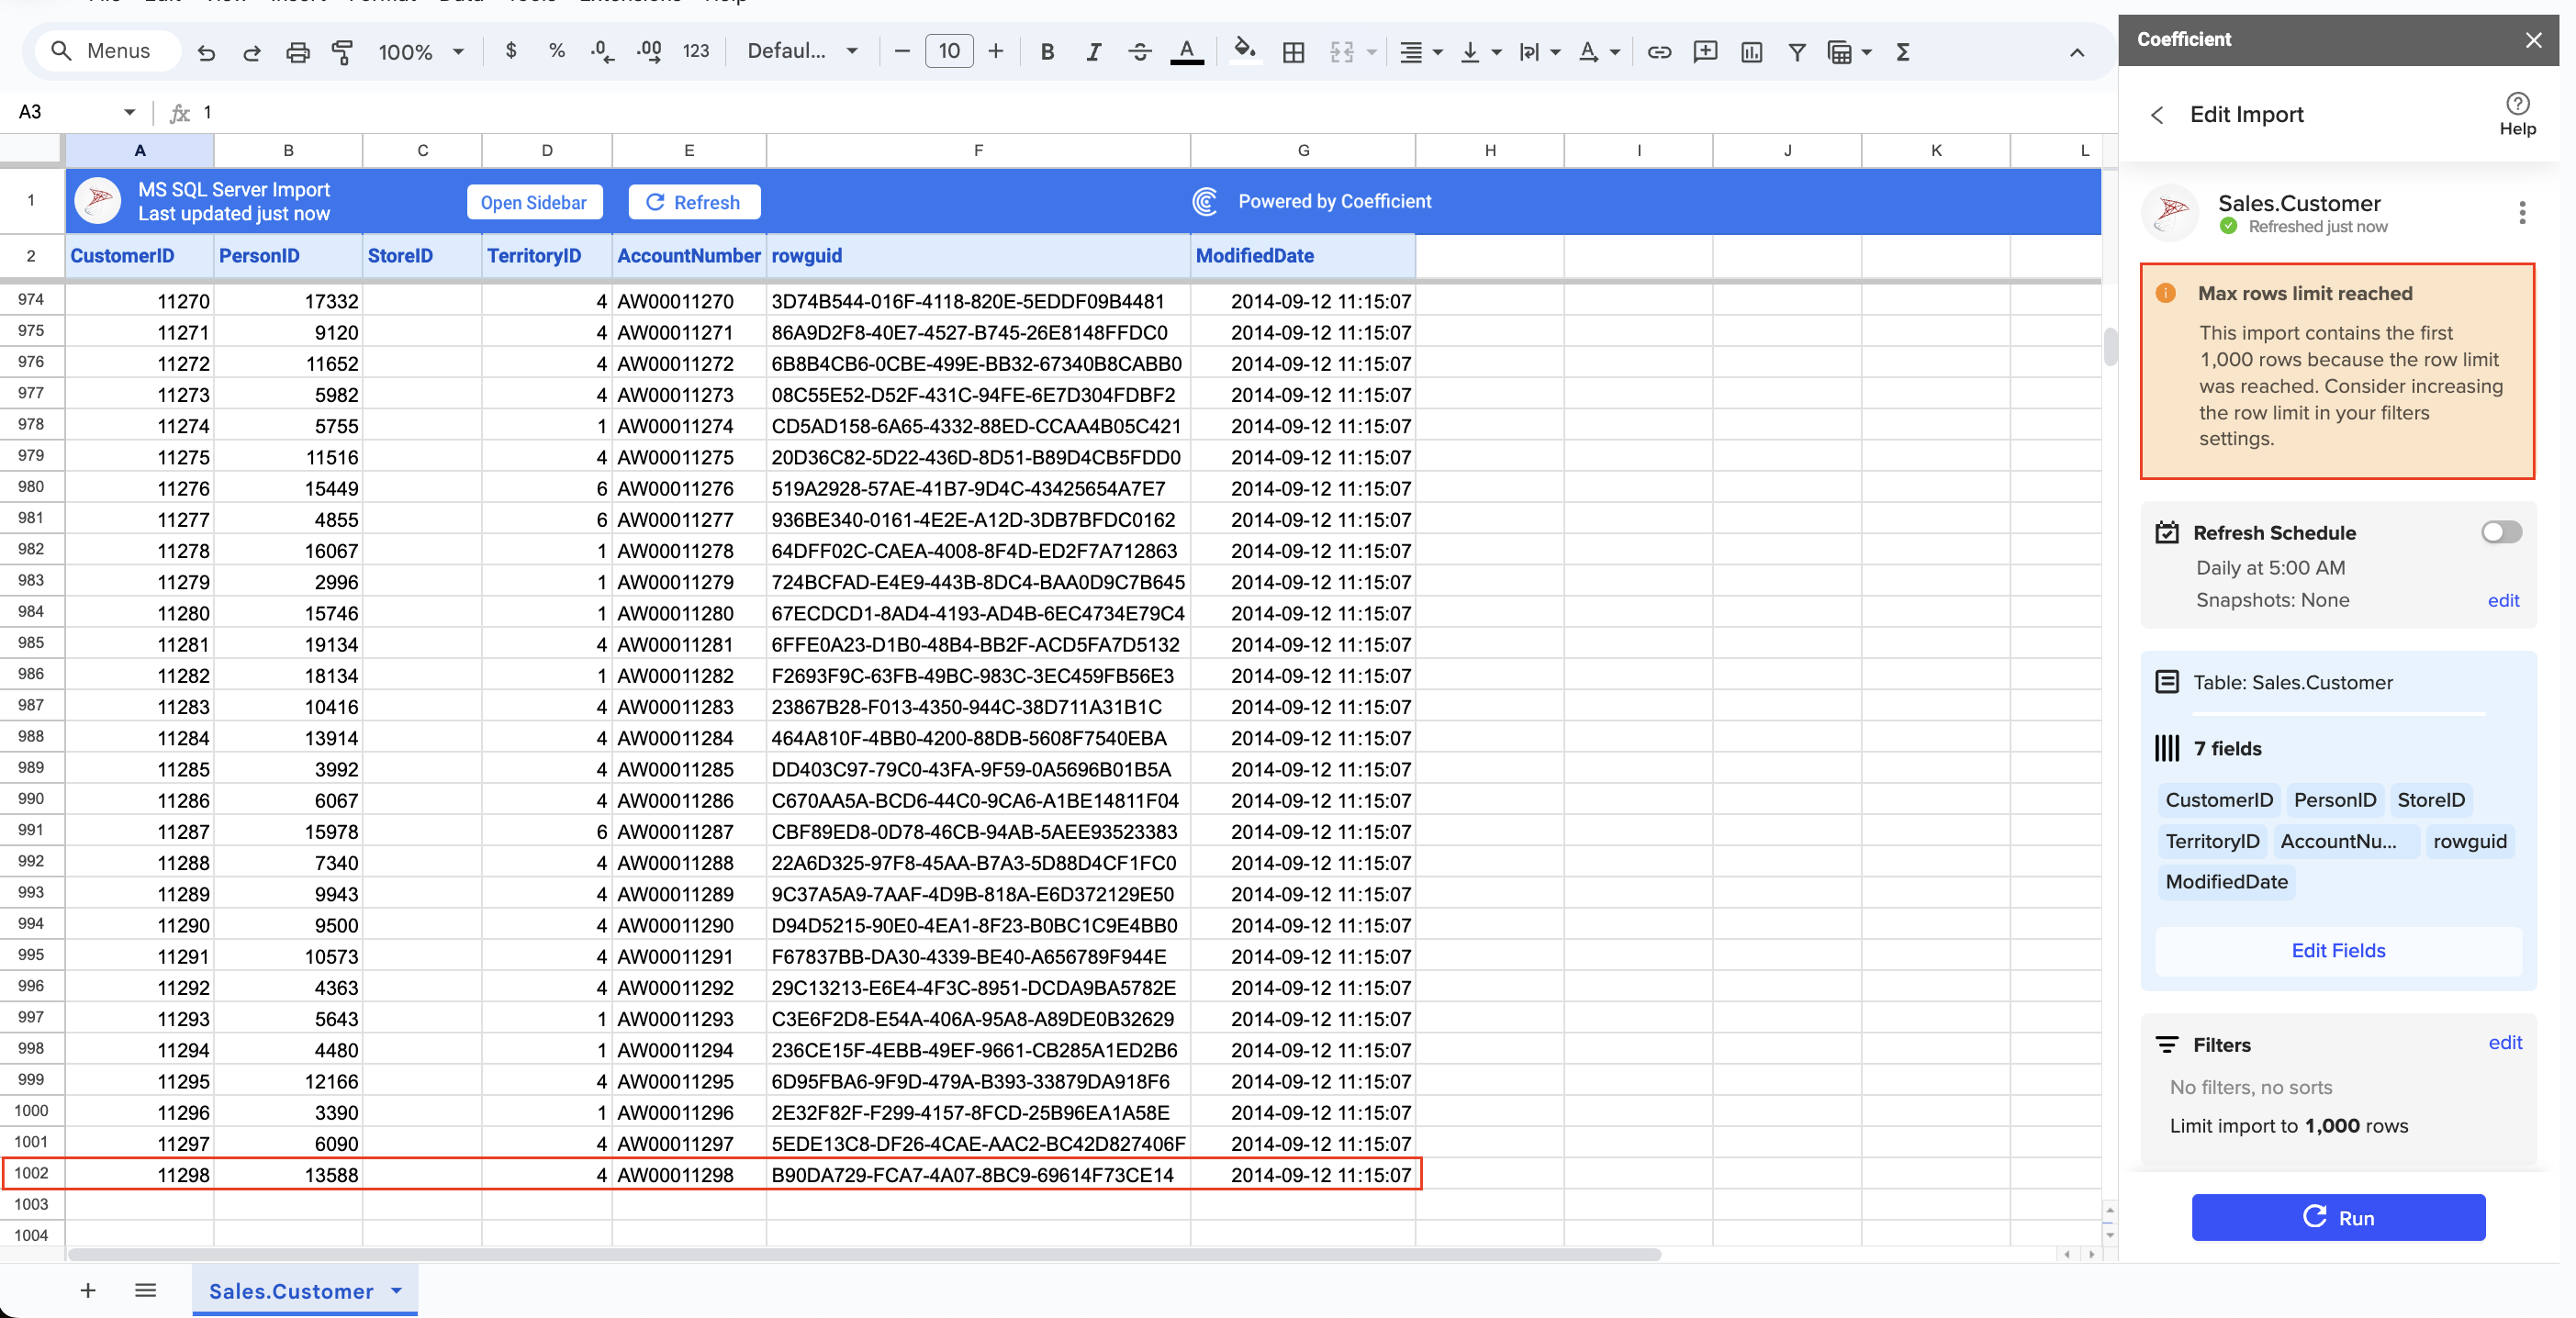Open the Sales.Customer options with three-dot menu

(x=2524, y=212)
